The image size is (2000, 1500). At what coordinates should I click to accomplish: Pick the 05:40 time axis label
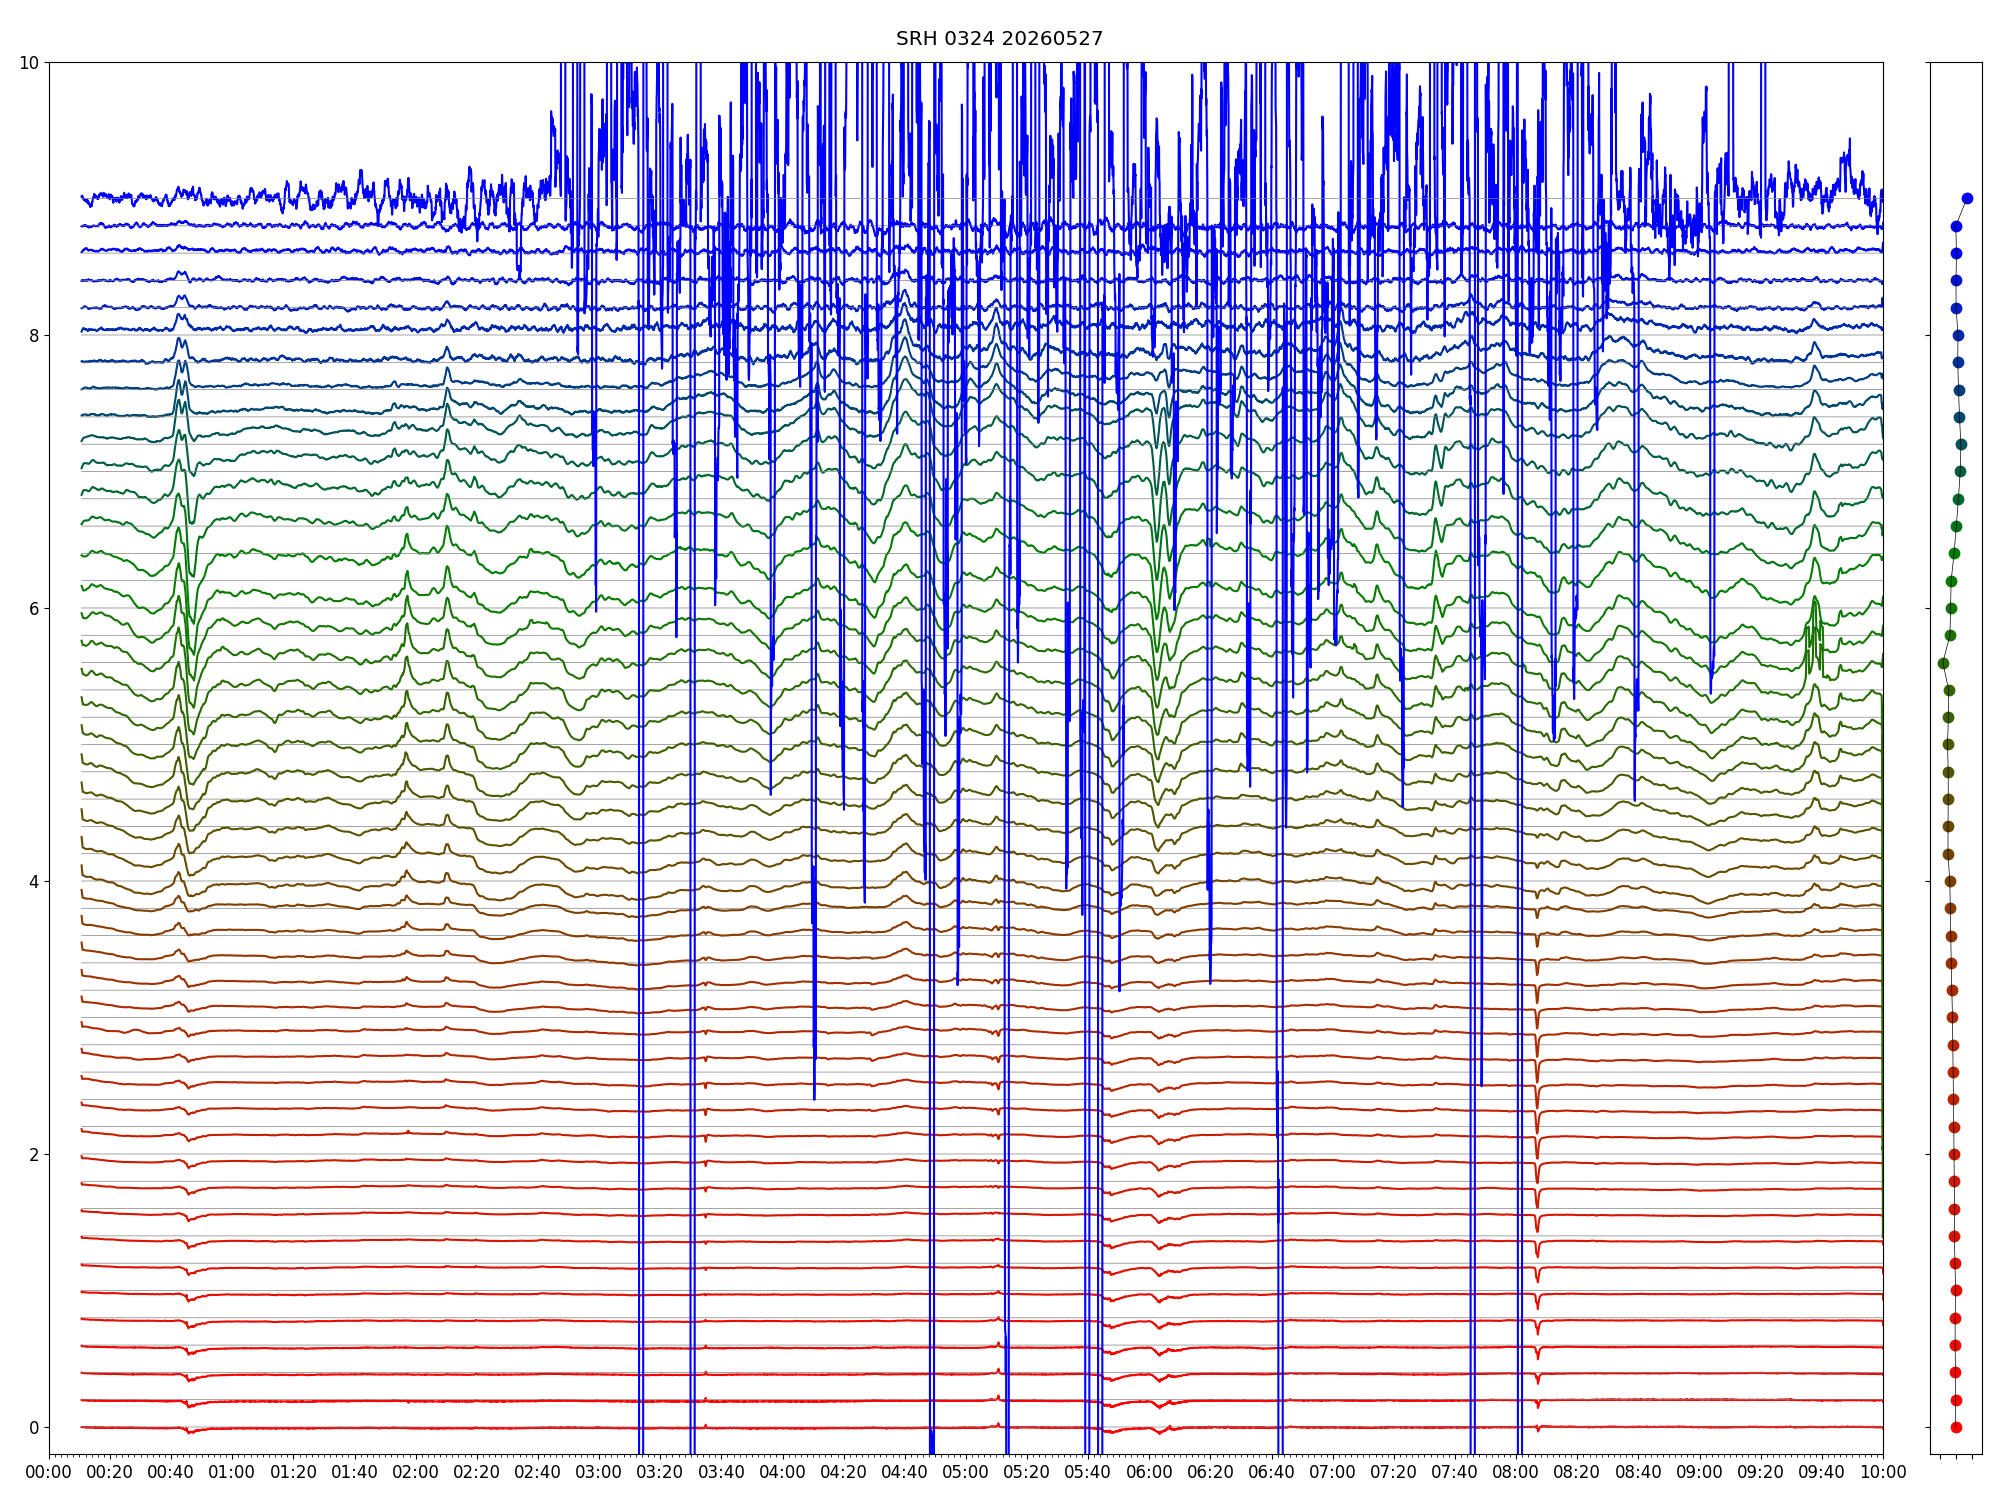1088,1473
